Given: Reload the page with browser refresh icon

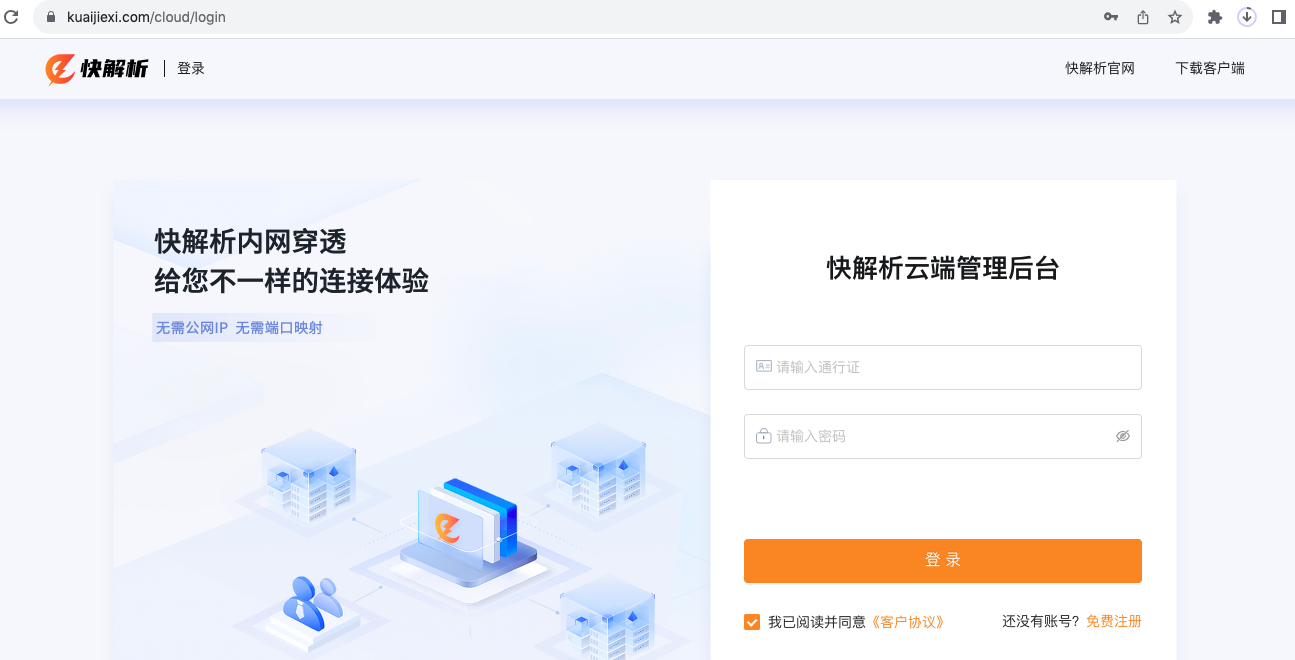Looking at the screenshot, I should point(12,17).
